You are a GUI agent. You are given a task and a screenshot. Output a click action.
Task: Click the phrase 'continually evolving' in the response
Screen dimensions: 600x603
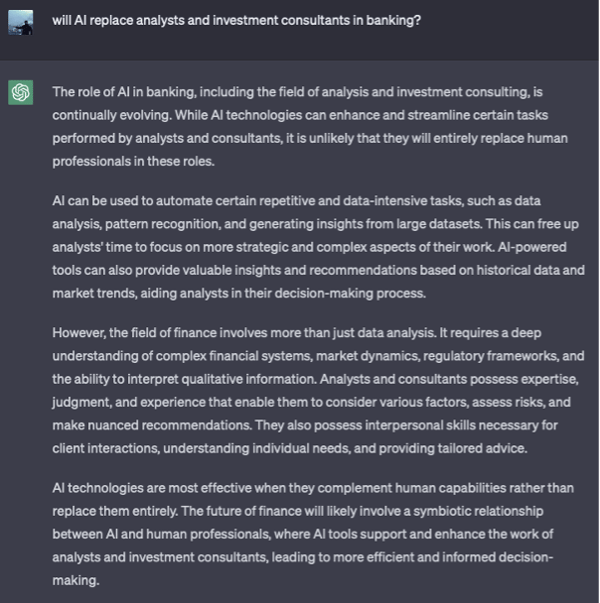(x=112, y=115)
